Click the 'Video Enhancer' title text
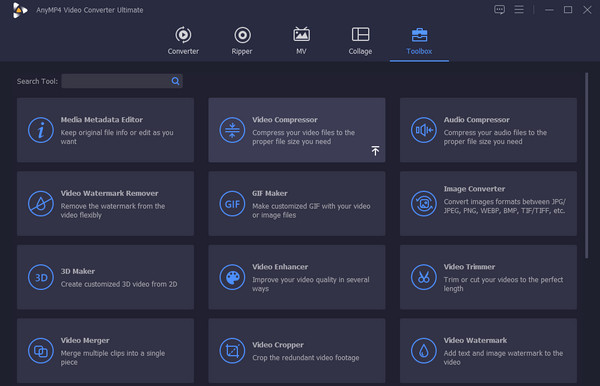This screenshot has width=600, height=386. pyautogui.click(x=280, y=267)
